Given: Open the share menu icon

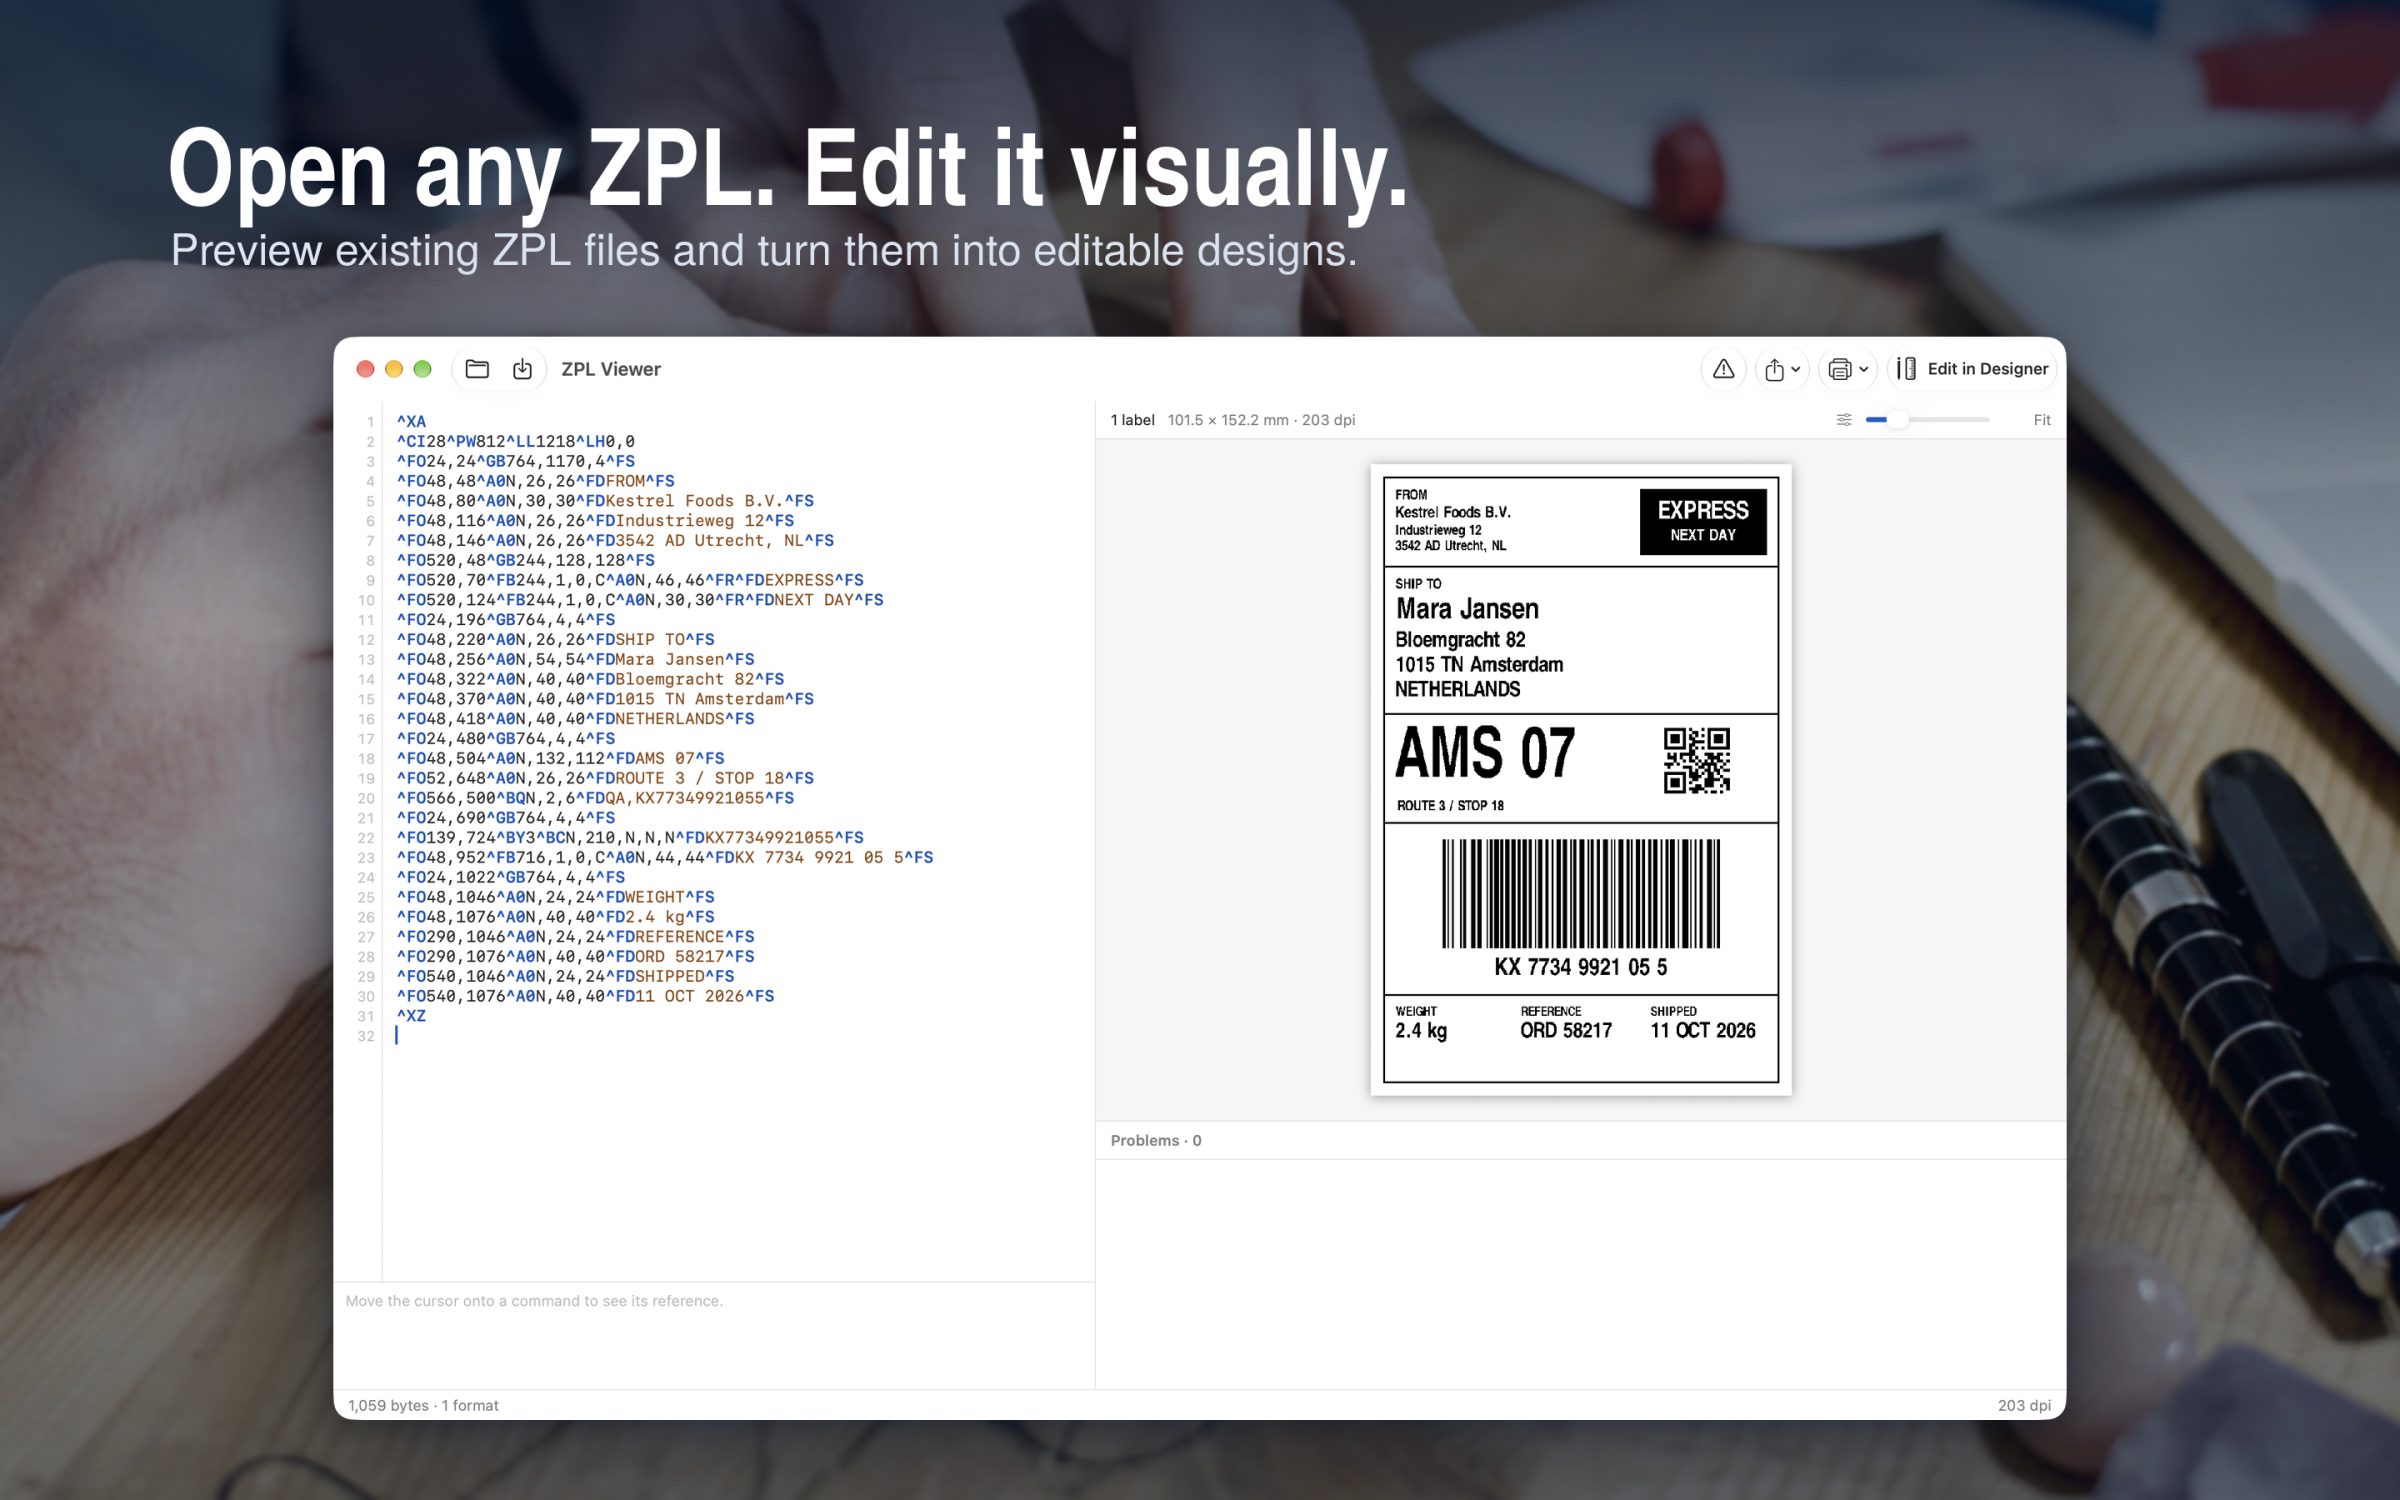Looking at the screenshot, I should [x=1781, y=369].
